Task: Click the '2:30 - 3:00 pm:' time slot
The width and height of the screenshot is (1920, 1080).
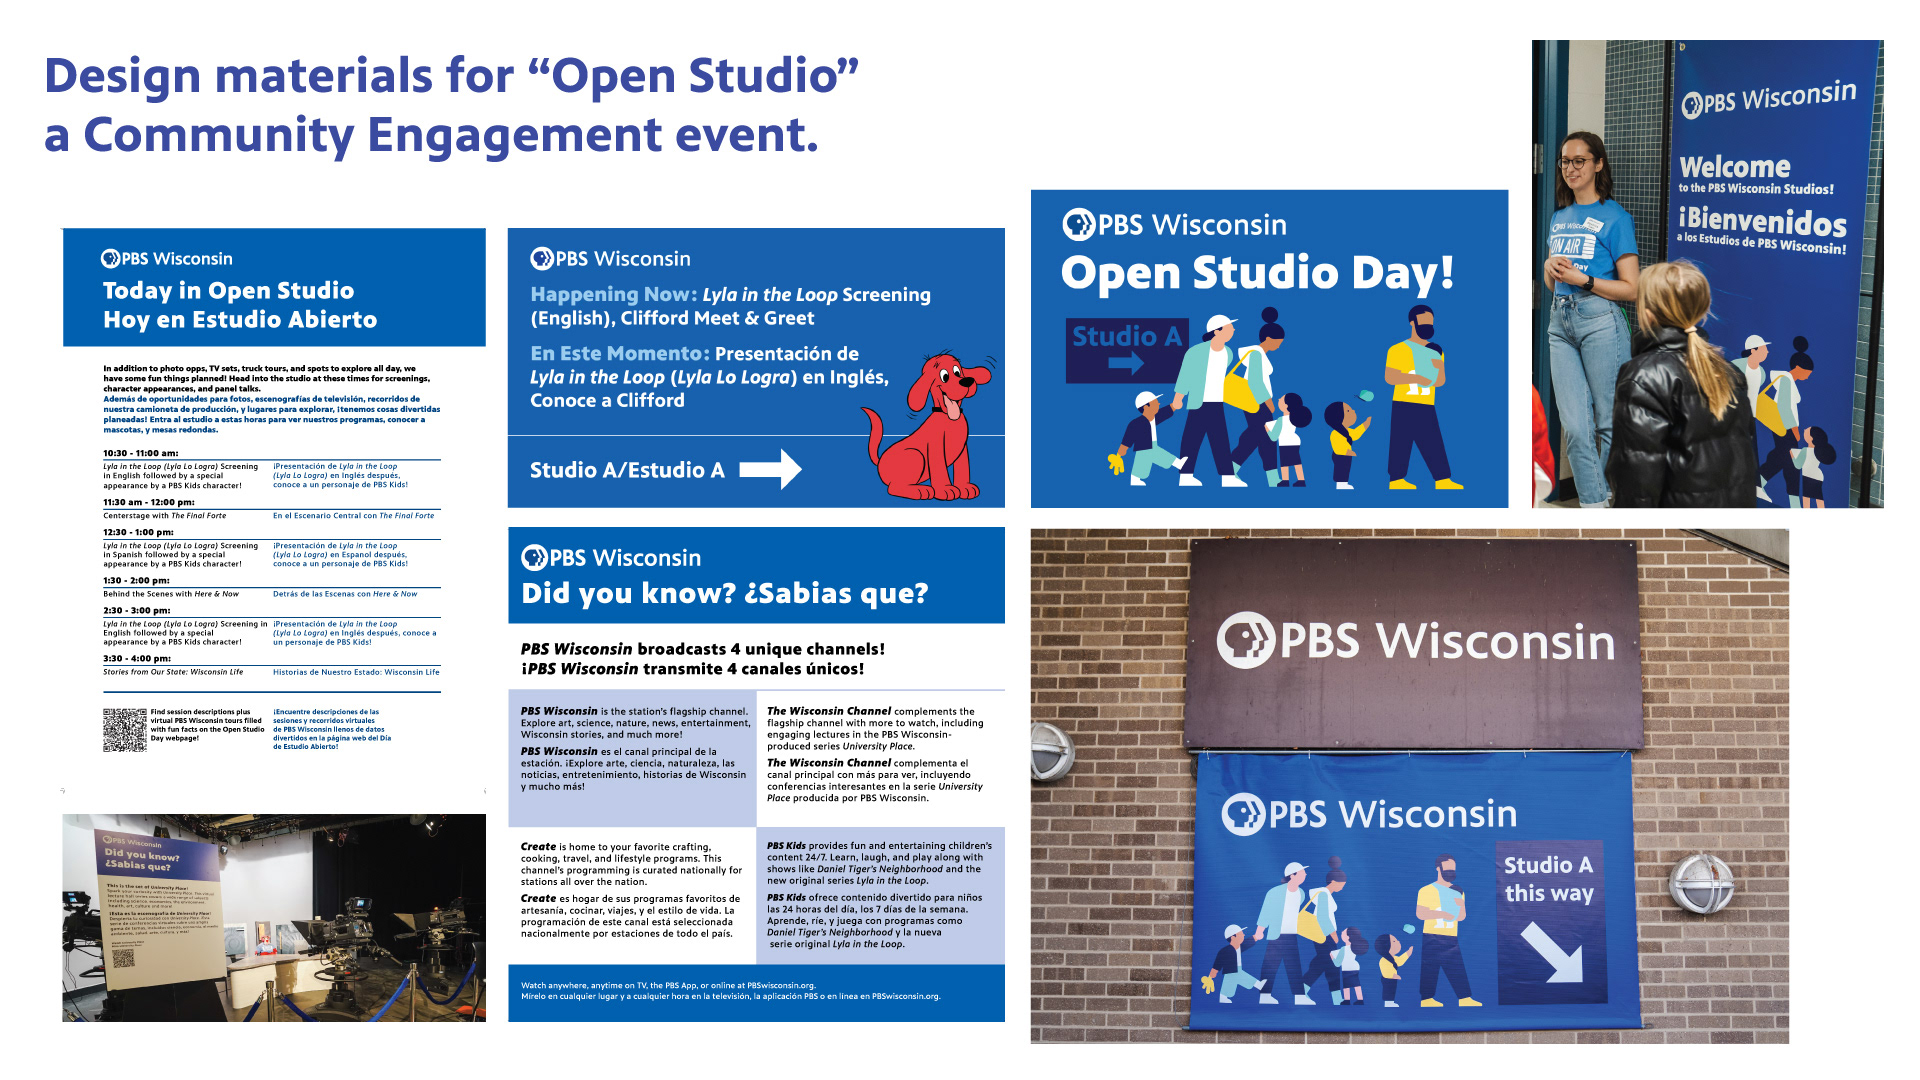Action: [137, 610]
